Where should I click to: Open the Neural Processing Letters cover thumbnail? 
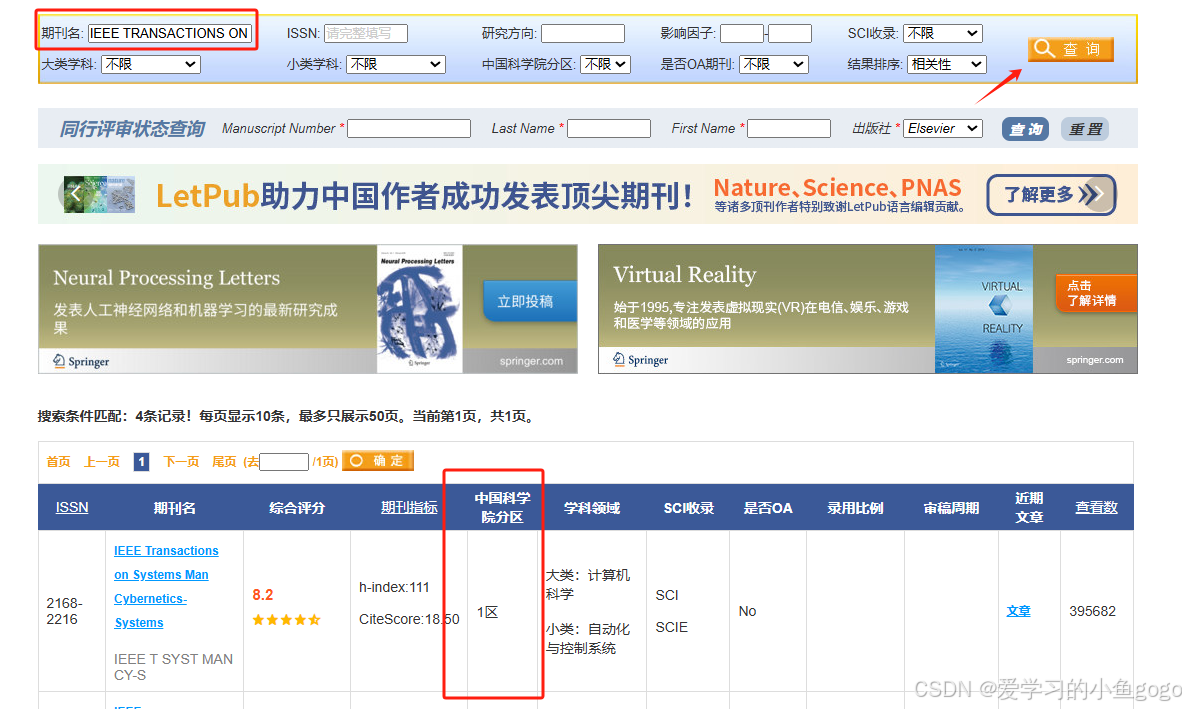[x=420, y=309]
